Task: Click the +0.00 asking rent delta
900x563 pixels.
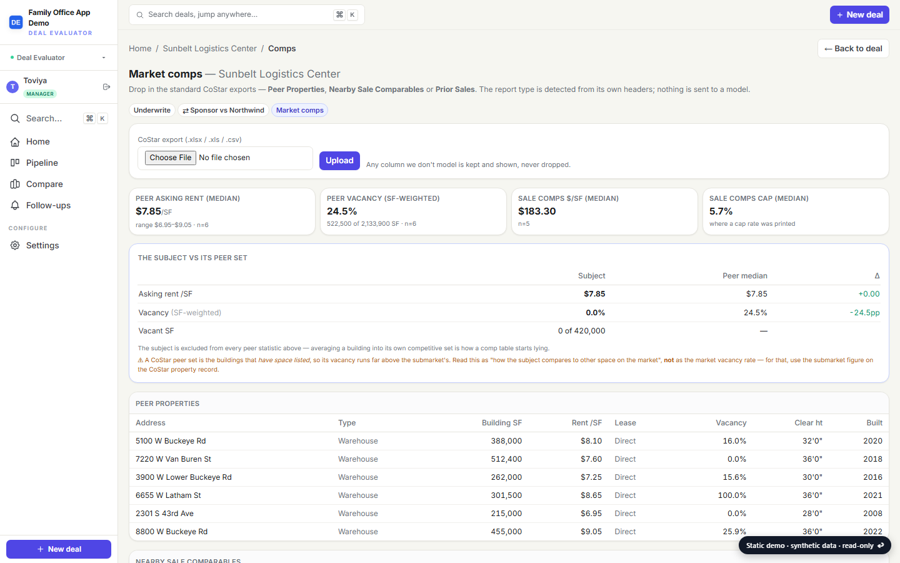Action: (869, 294)
